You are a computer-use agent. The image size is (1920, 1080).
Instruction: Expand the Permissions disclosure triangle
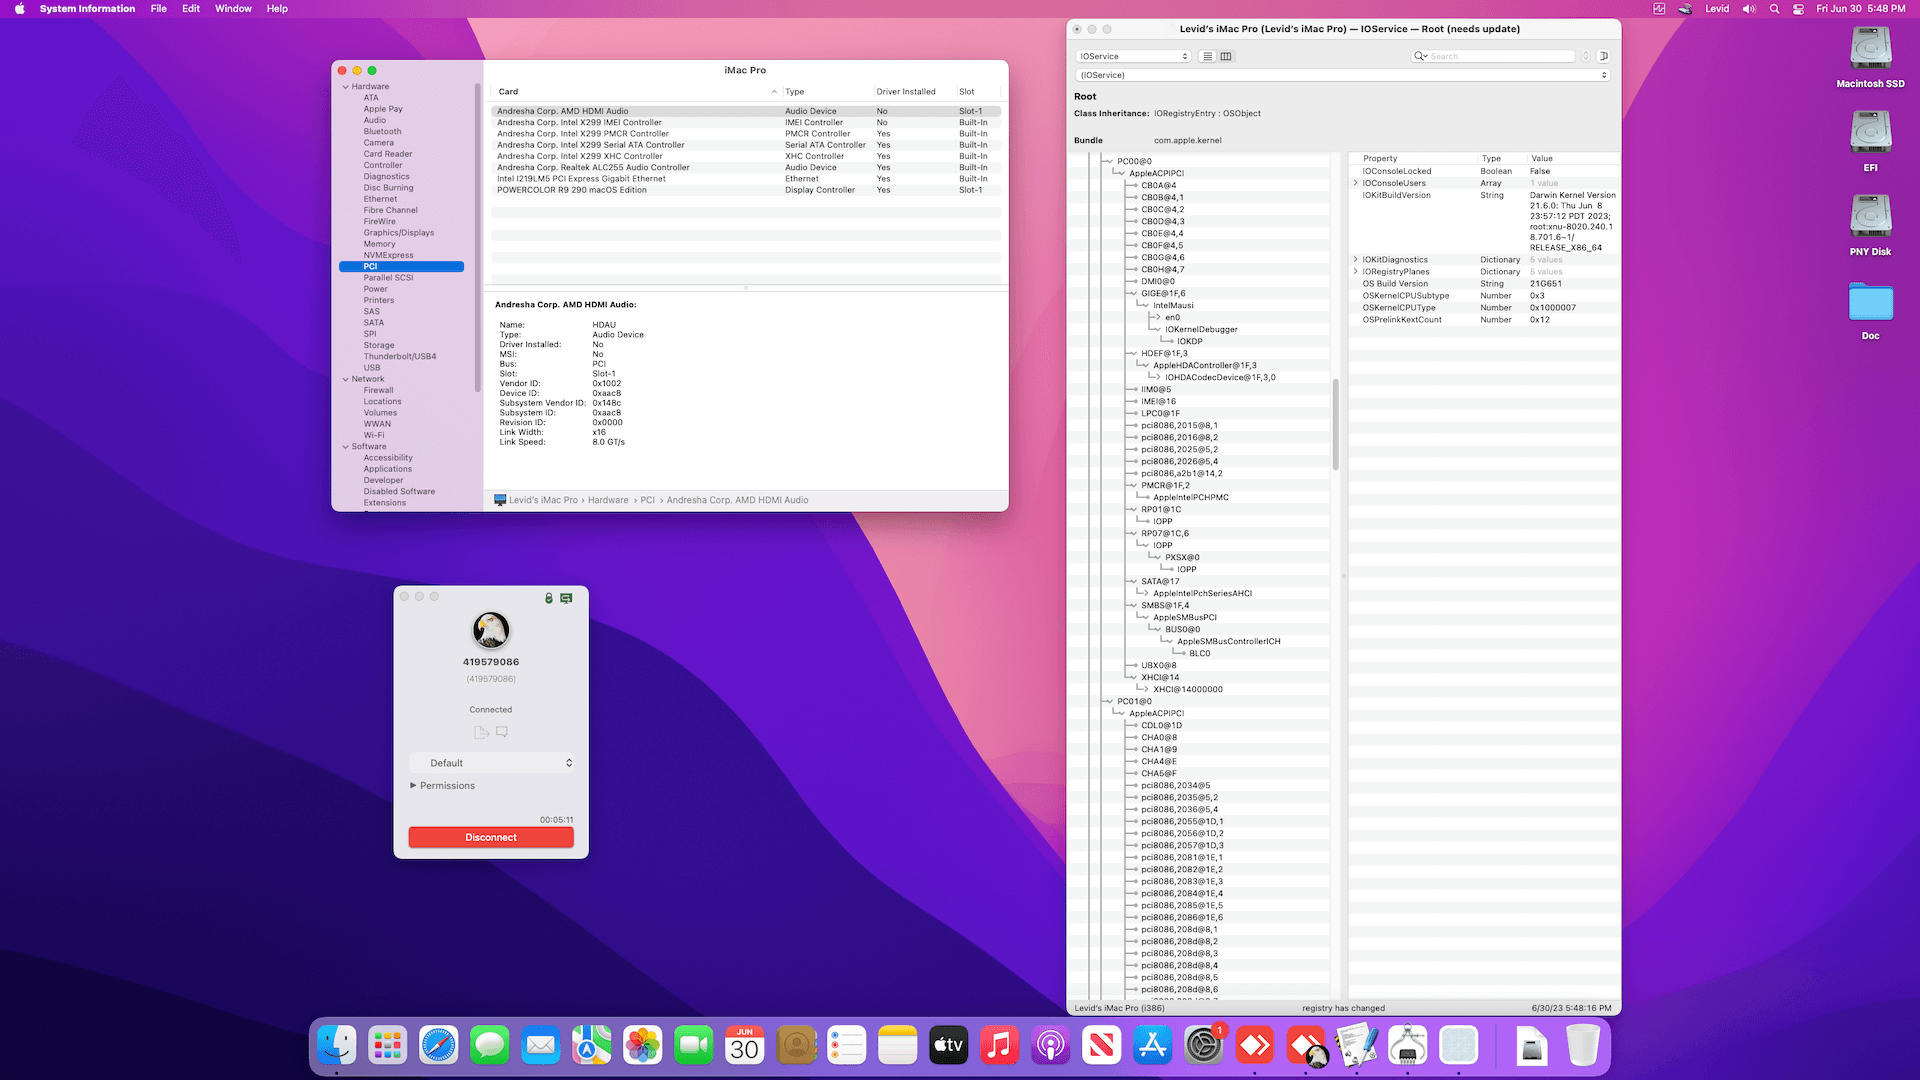point(413,786)
